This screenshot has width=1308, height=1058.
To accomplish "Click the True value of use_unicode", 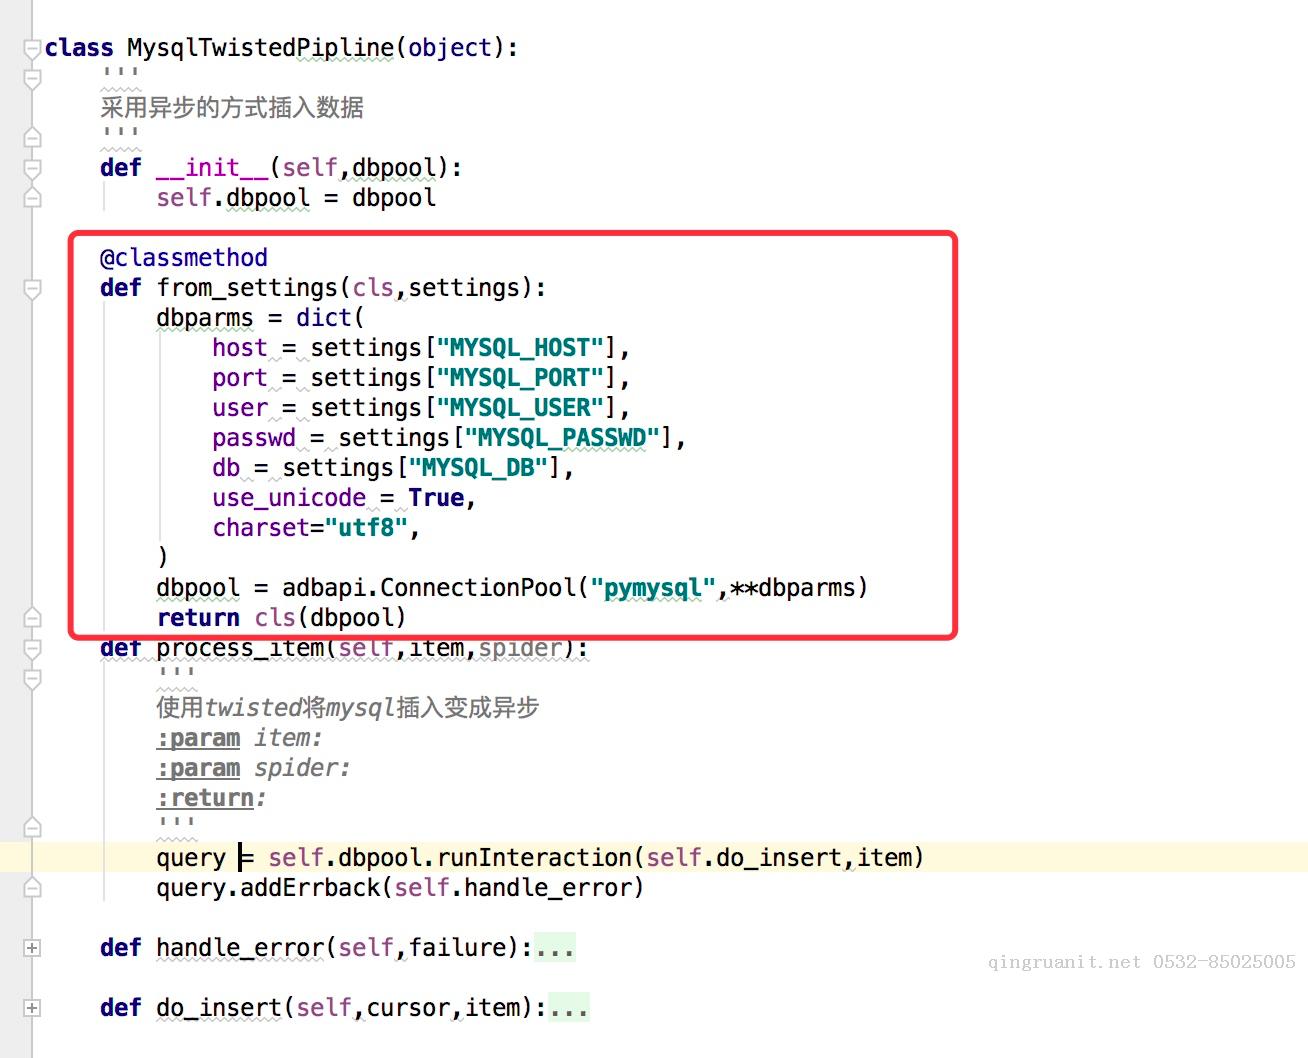I will 436,498.
